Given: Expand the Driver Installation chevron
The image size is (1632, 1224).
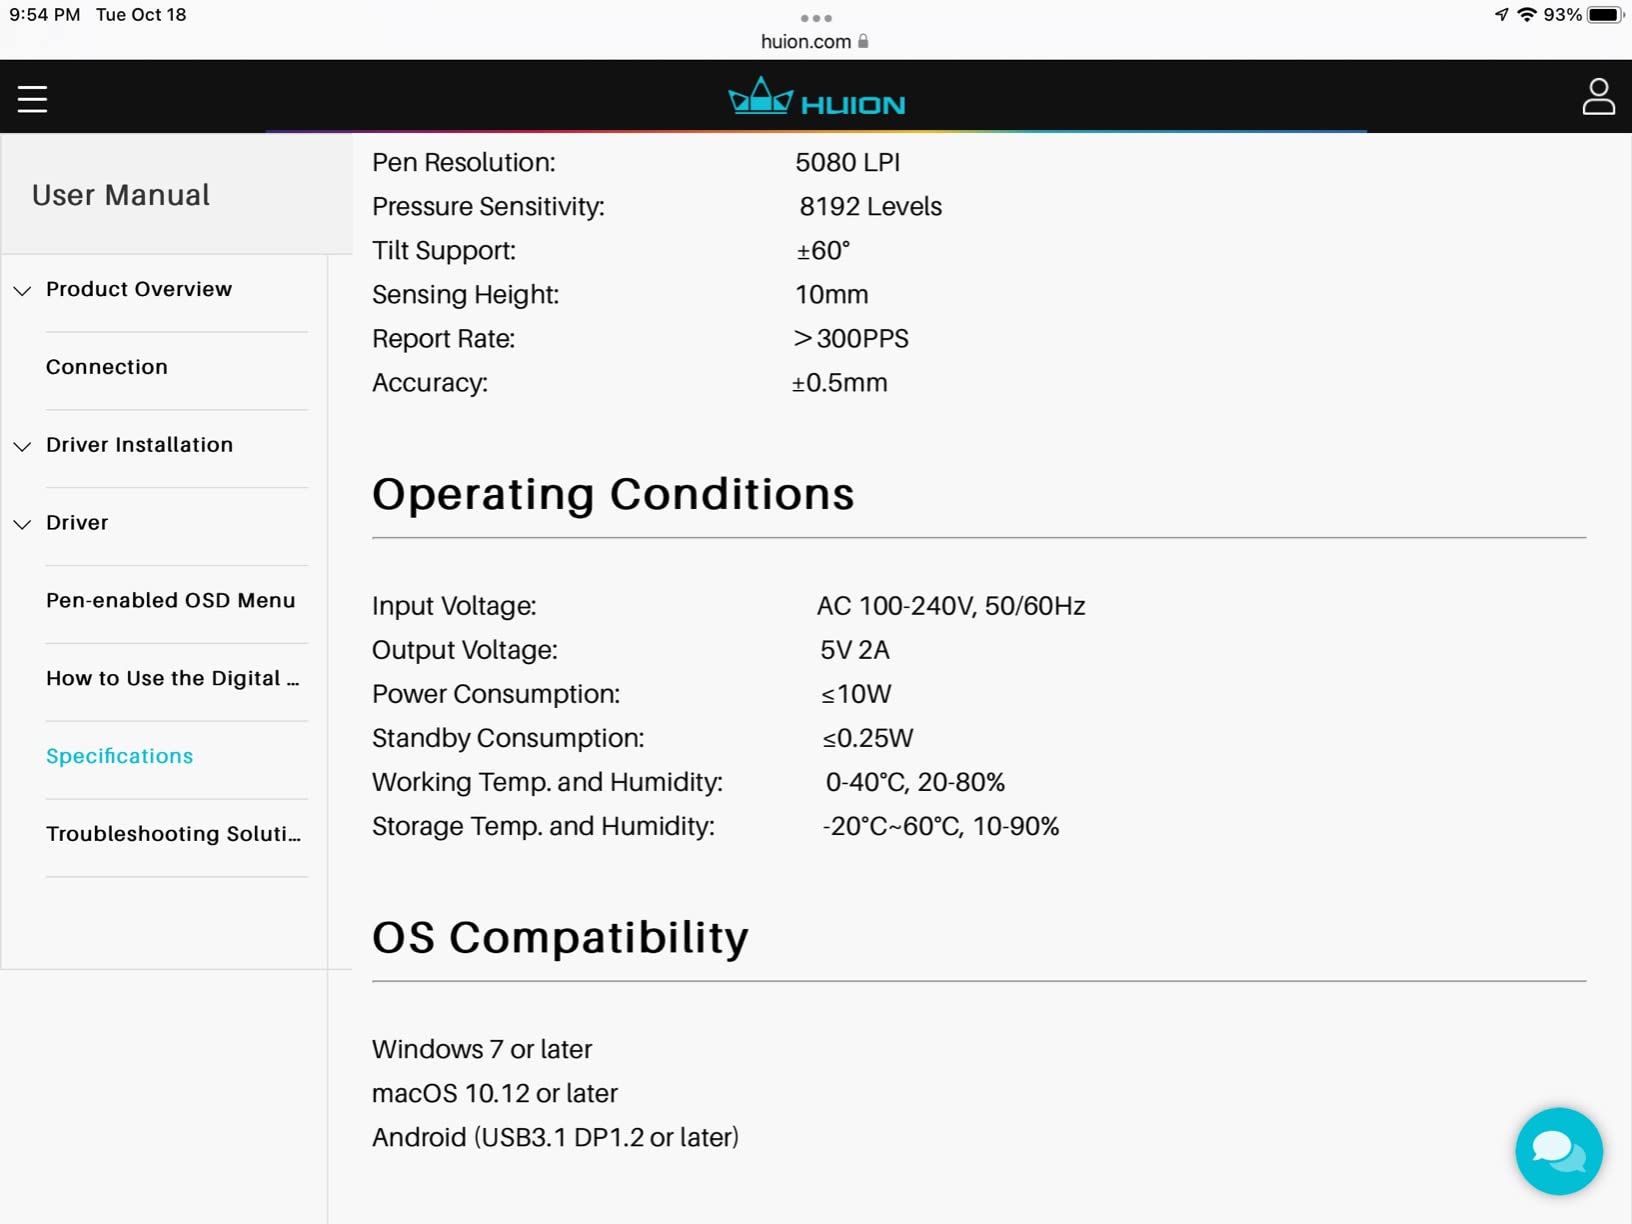Looking at the screenshot, I should pyautogui.click(x=22, y=446).
